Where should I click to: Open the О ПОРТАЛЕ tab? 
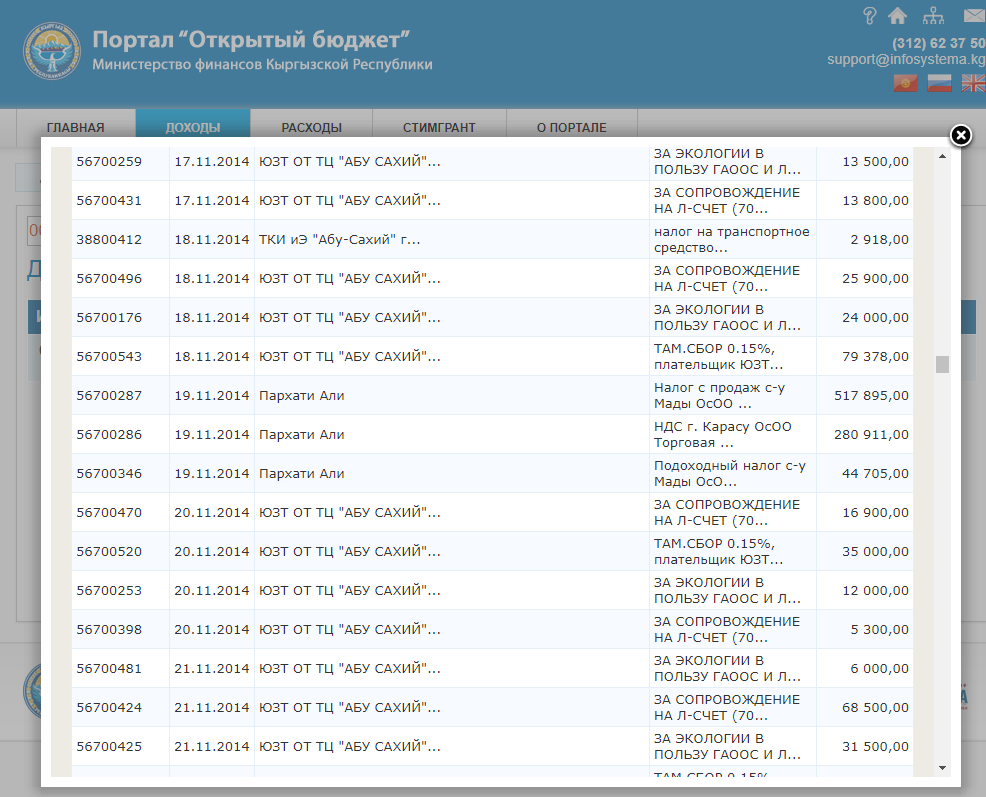point(572,127)
